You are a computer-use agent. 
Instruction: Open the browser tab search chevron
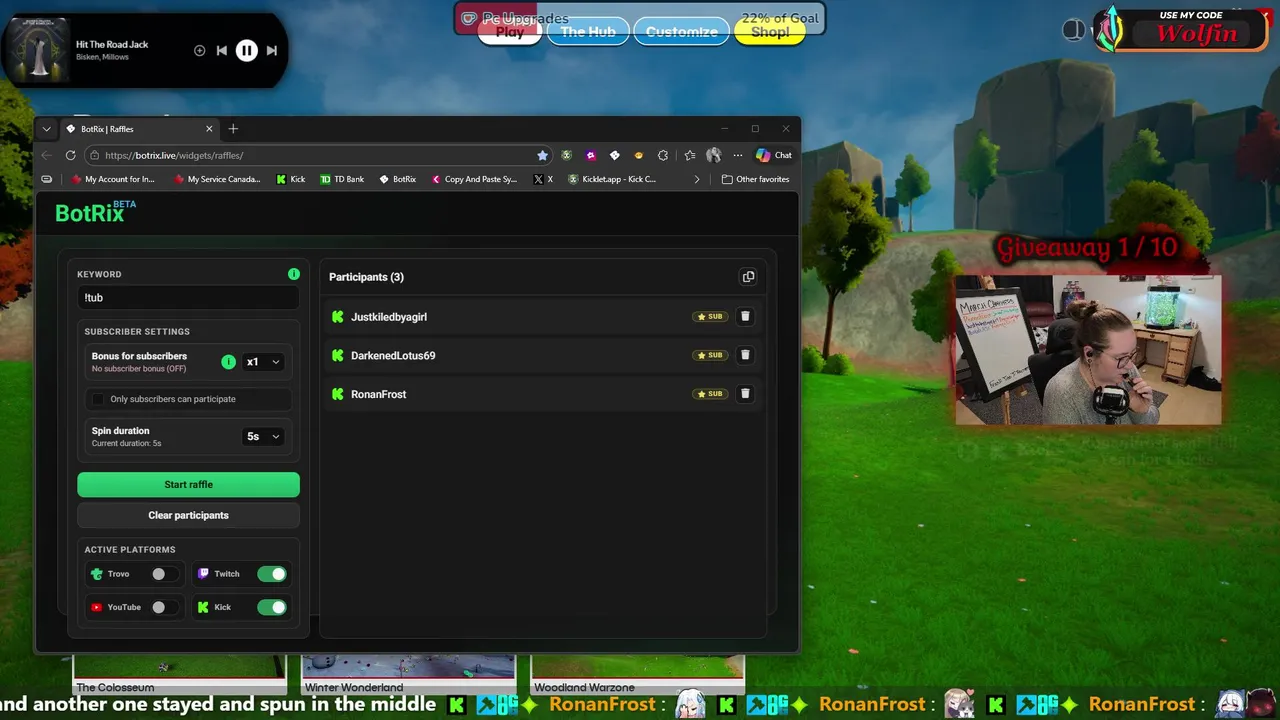pos(46,129)
